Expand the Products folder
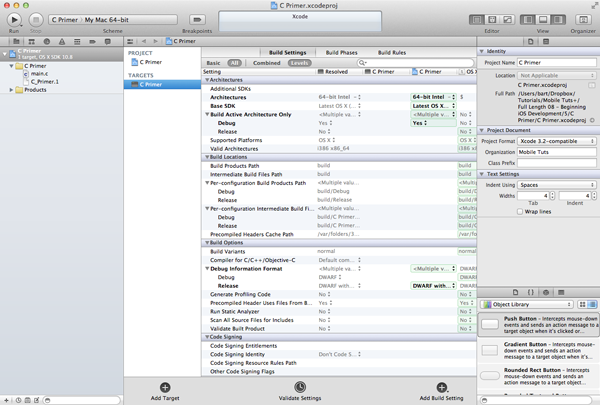The height and width of the screenshot is (405, 600). pos(11,90)
